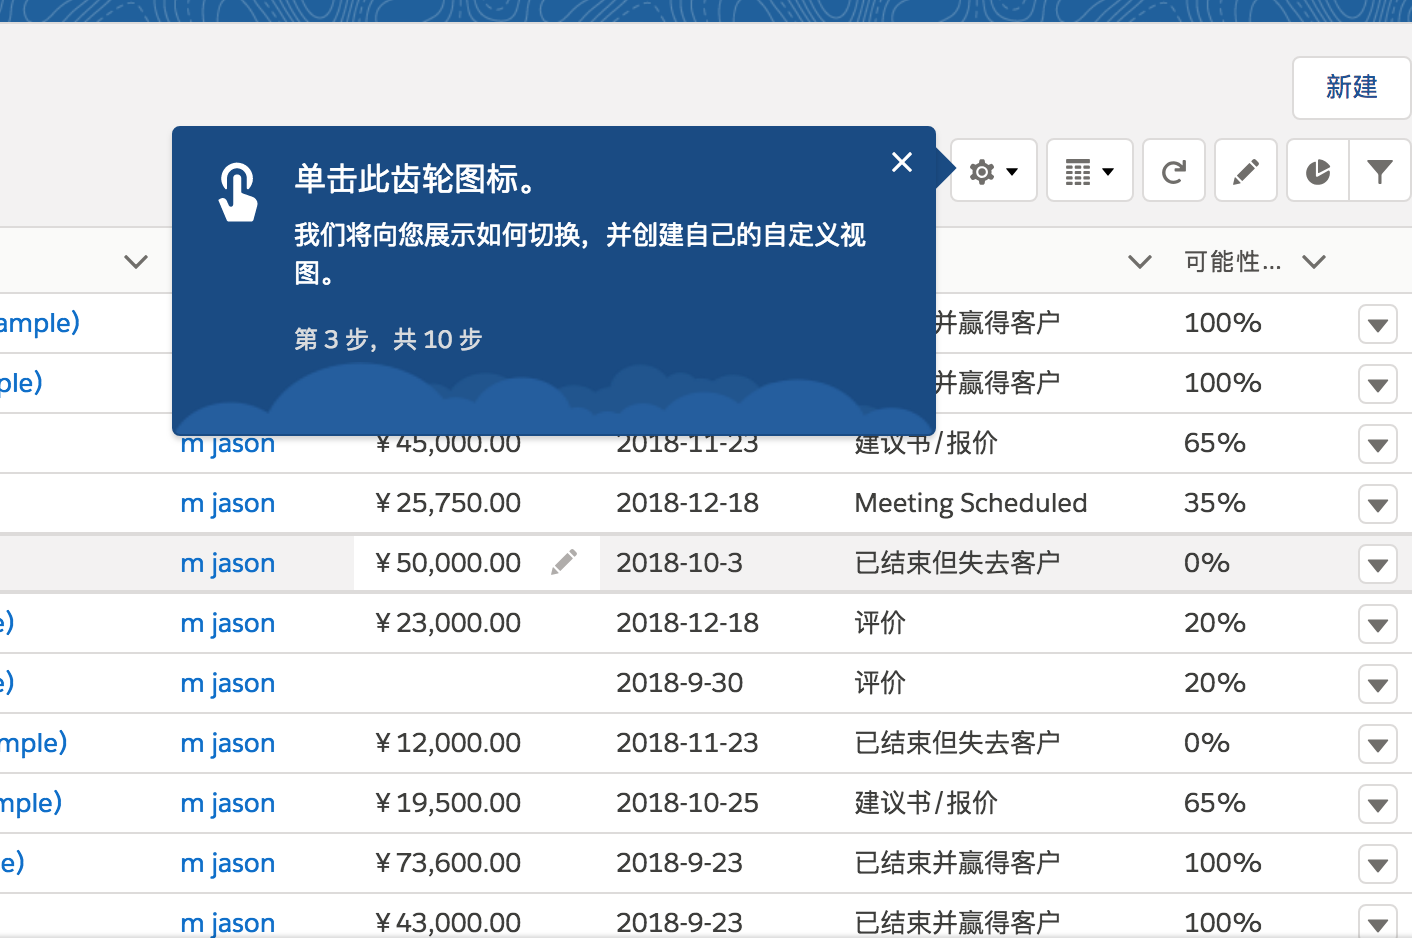Open m jason link in ¥73,600.00 row
The image size is (1412, 938).
(x=228, y=863)
